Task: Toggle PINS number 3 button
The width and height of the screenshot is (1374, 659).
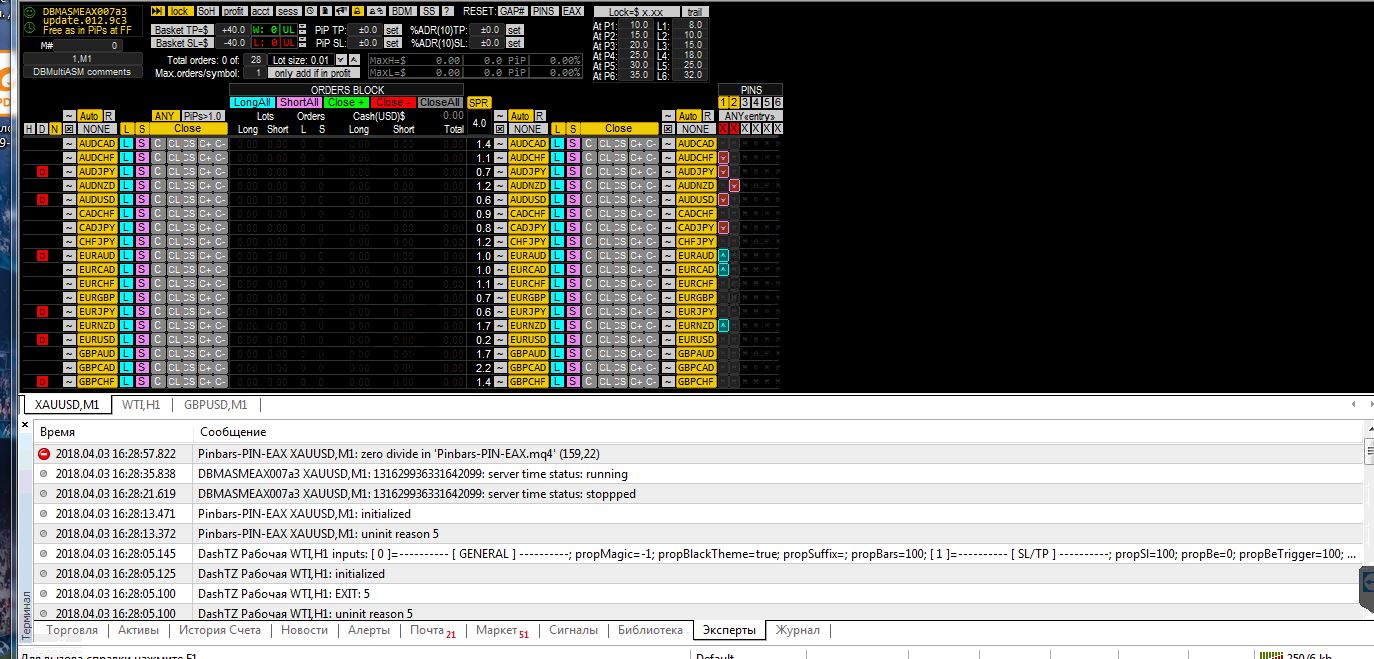Action: click(745, 102)
